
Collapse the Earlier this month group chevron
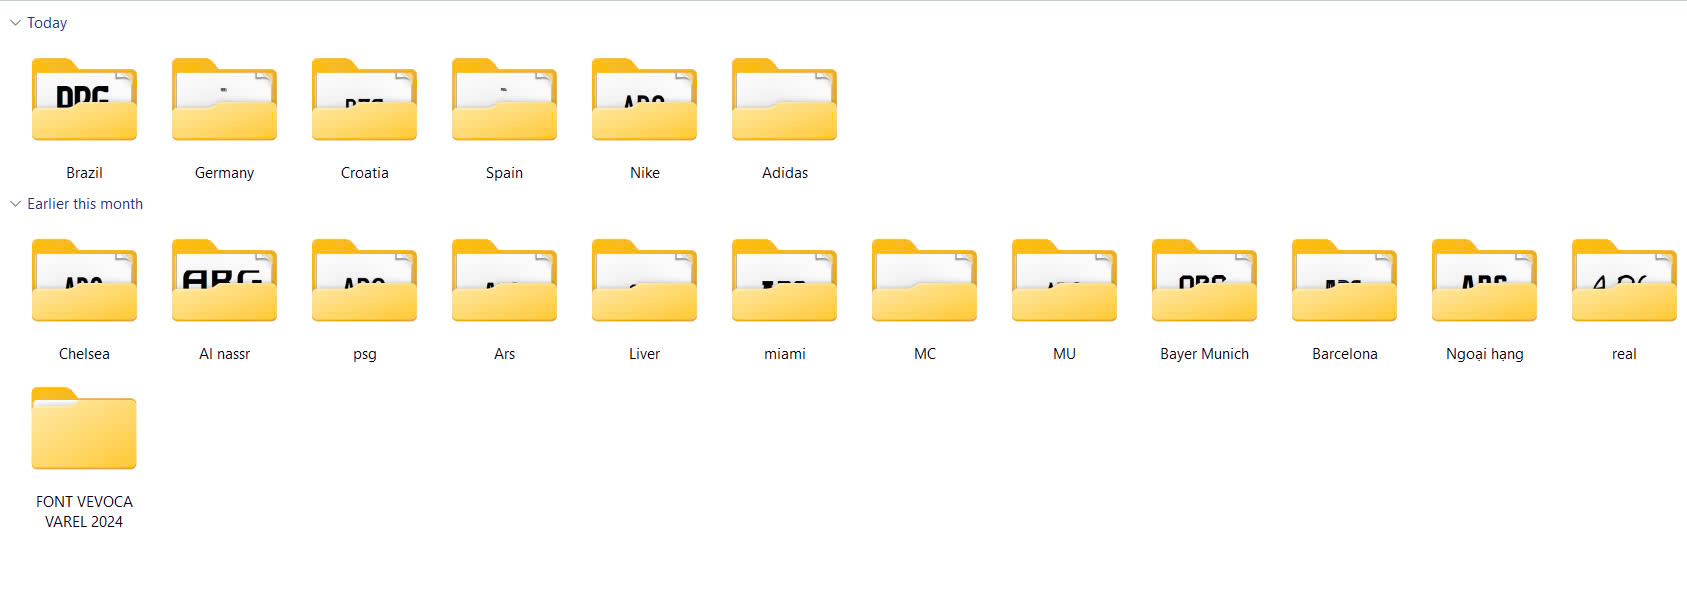[x=15, y=204]
